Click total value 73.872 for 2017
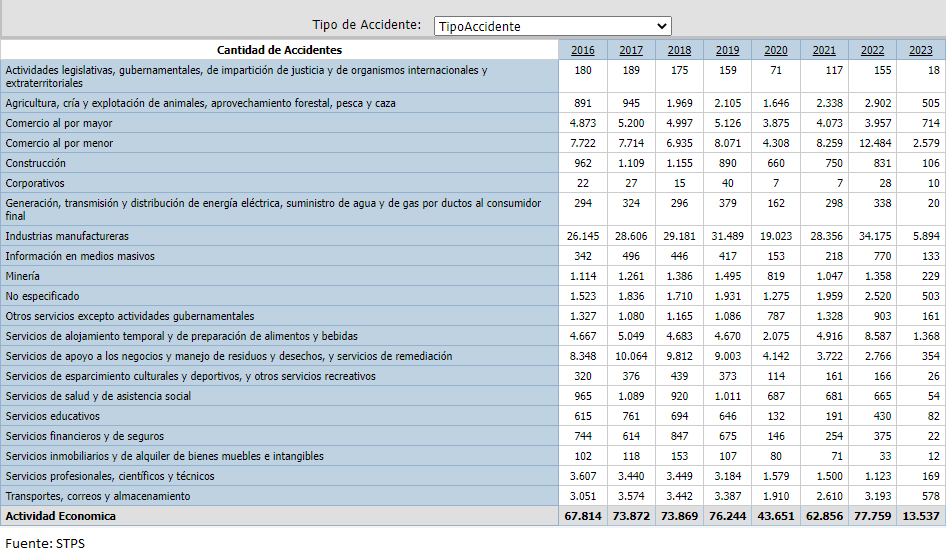Viewport: 946px width, 556px height. [x=631, y=516]
